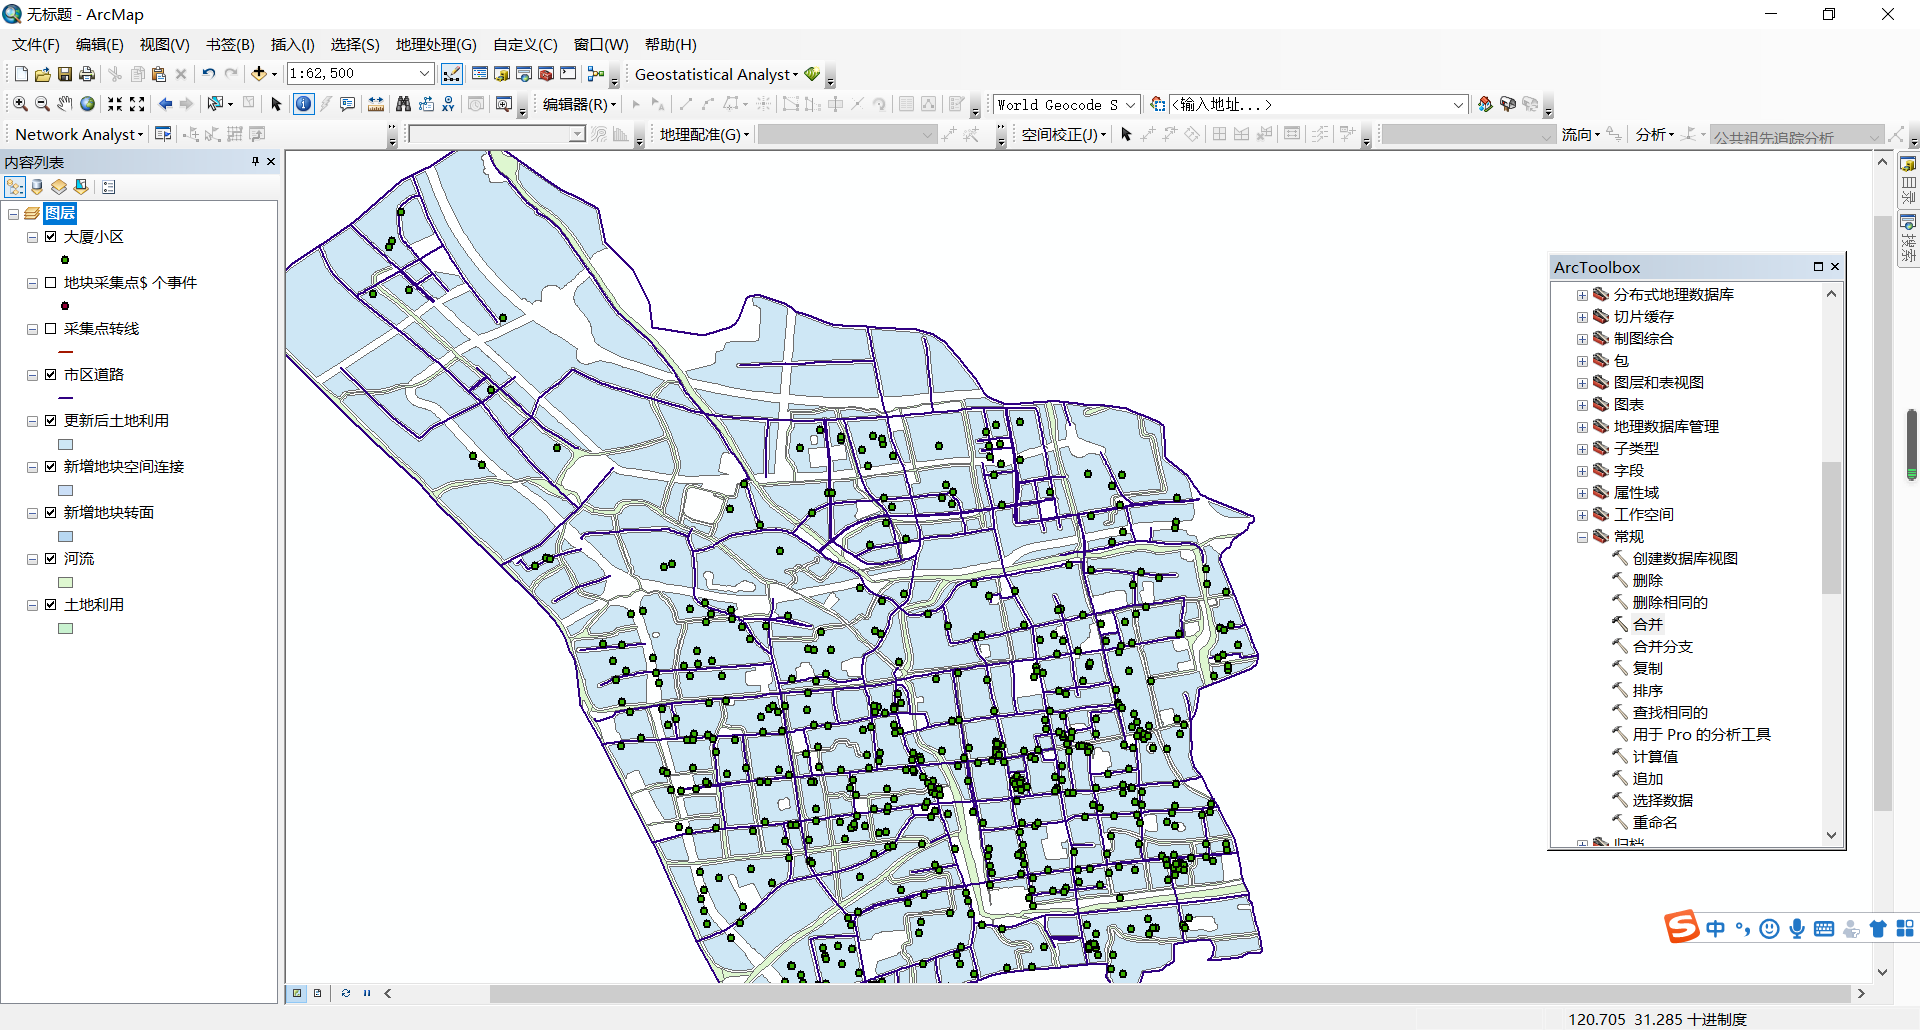Click the Print icon in standard toolbar
The height and width of the screenshot is (1030, 1920).
tap(87, 74)
